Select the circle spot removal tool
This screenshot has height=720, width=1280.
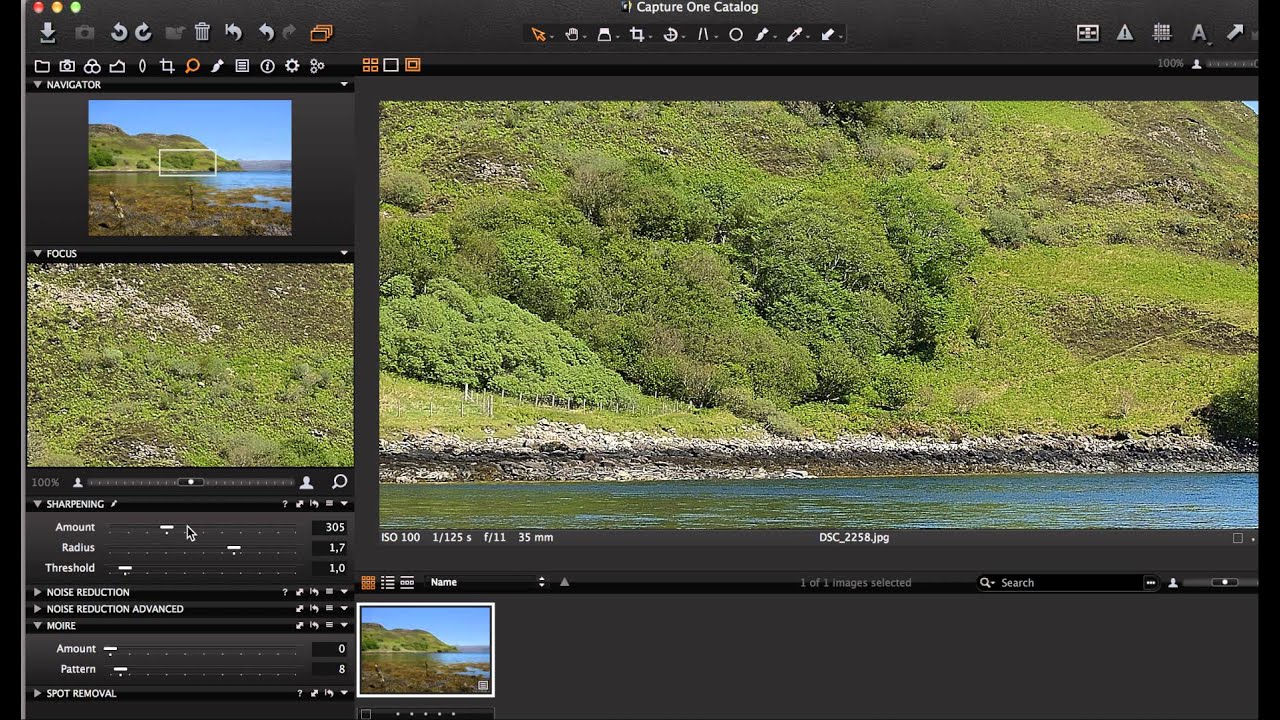pos(735,34)
